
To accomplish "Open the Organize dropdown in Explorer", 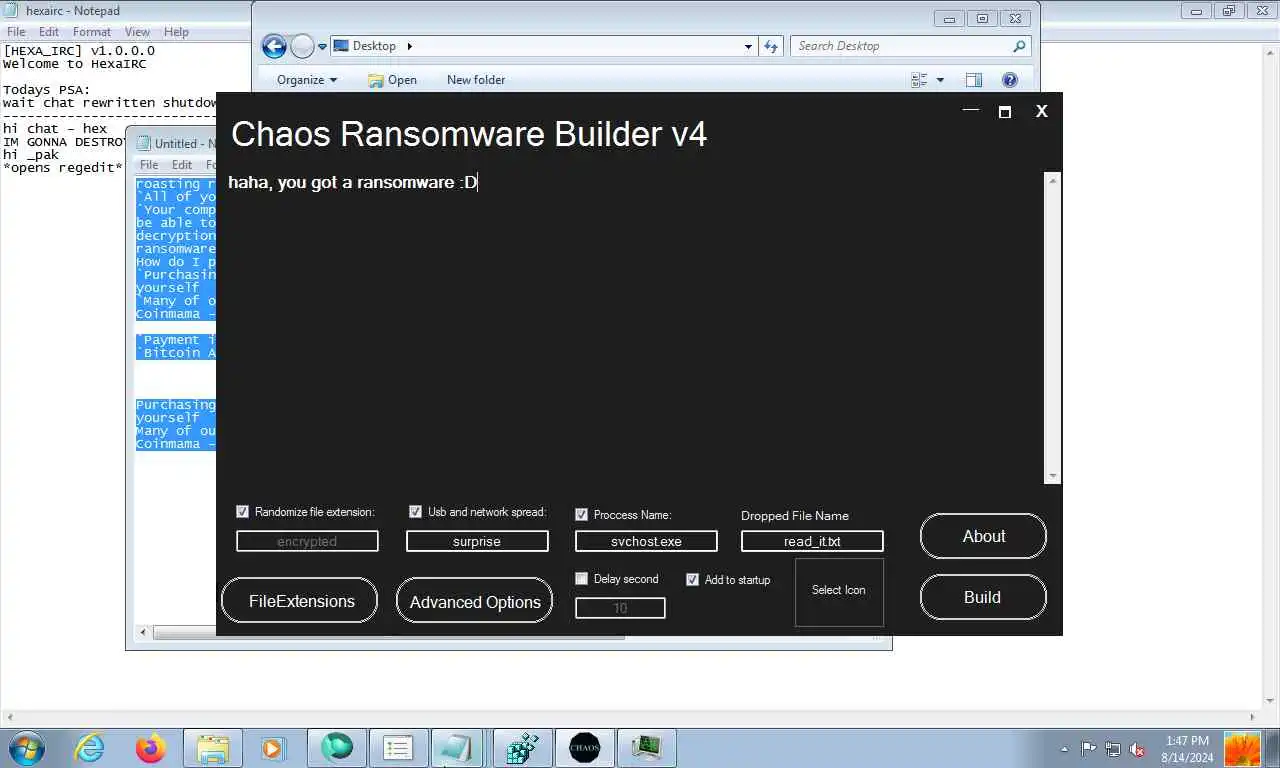I will click(x=307, y=80).
